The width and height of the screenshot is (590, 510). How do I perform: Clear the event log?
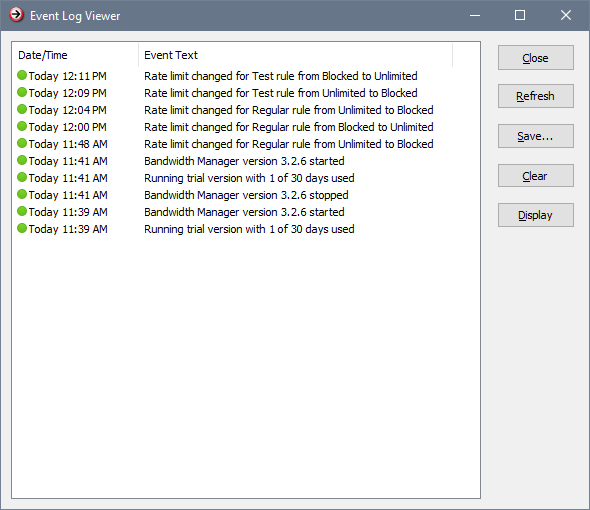(535, 175)
